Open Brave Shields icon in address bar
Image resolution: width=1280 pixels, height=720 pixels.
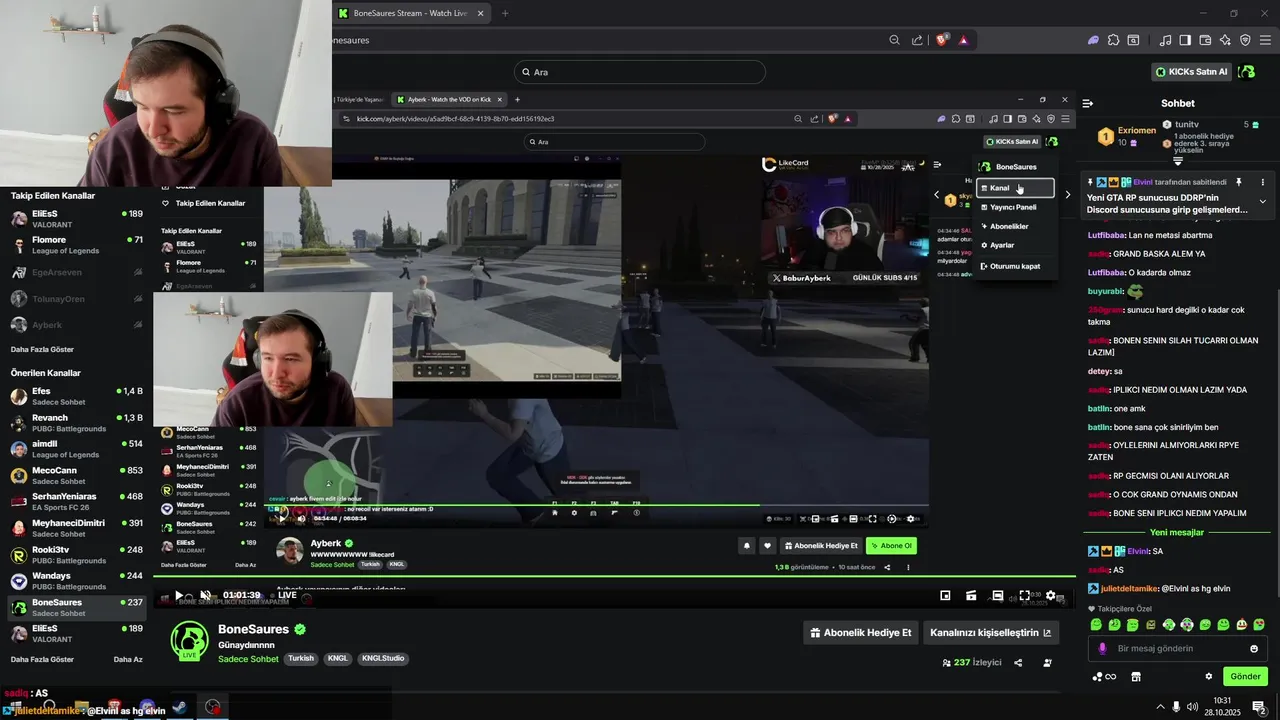pos(942,40)
